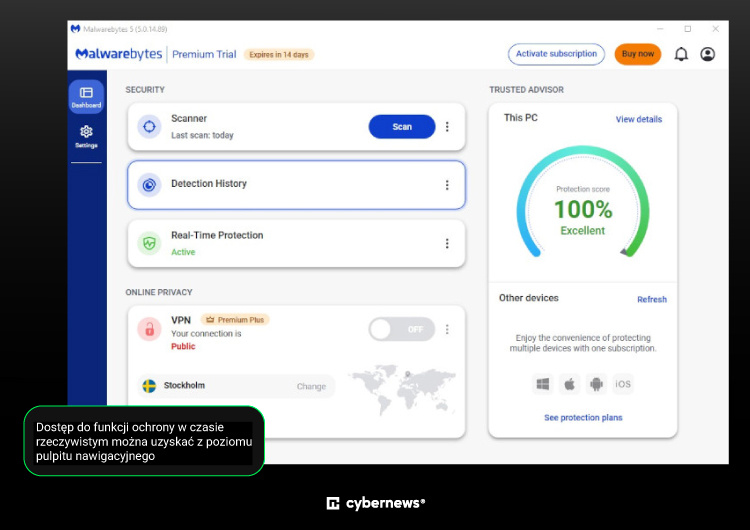Screen dimensions: 750x530
Task: Click the Scanner card title
Action: pos(189,119)
